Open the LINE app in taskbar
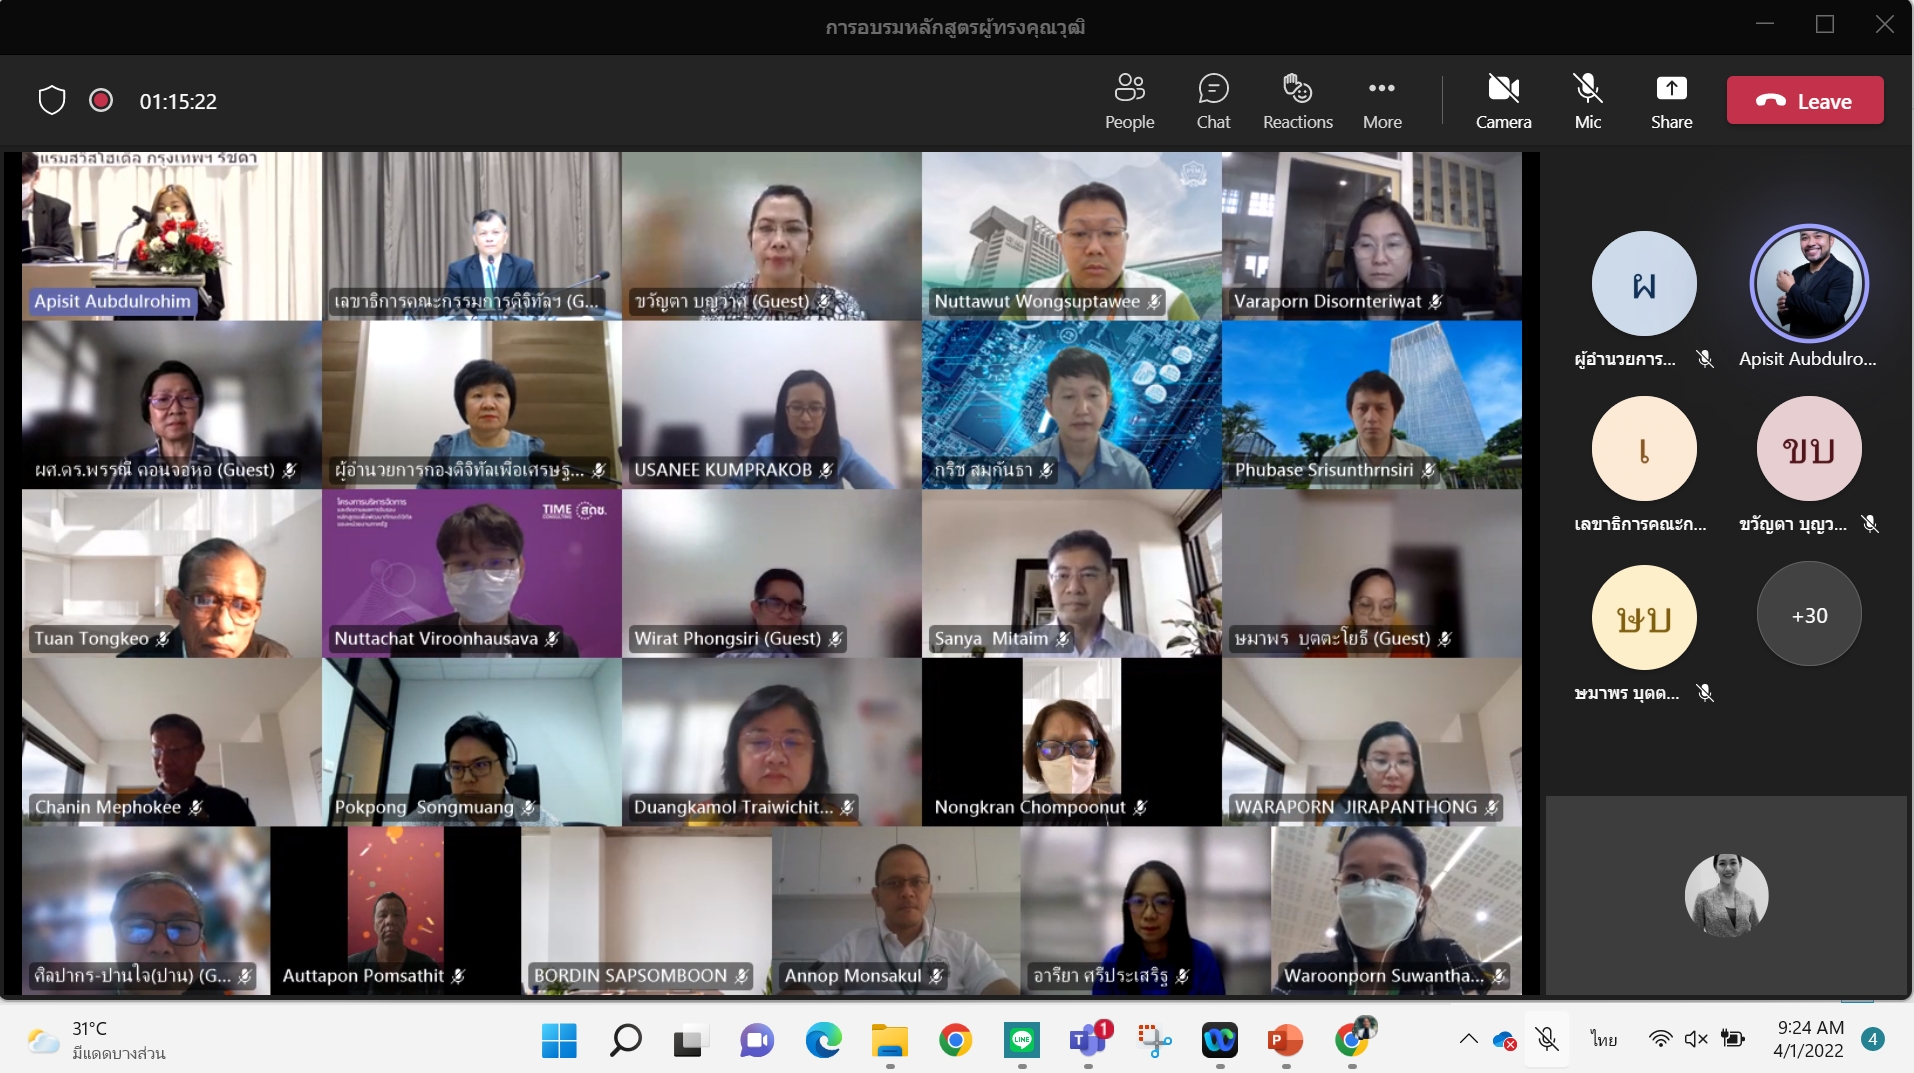 [x=1022, y=1041]
